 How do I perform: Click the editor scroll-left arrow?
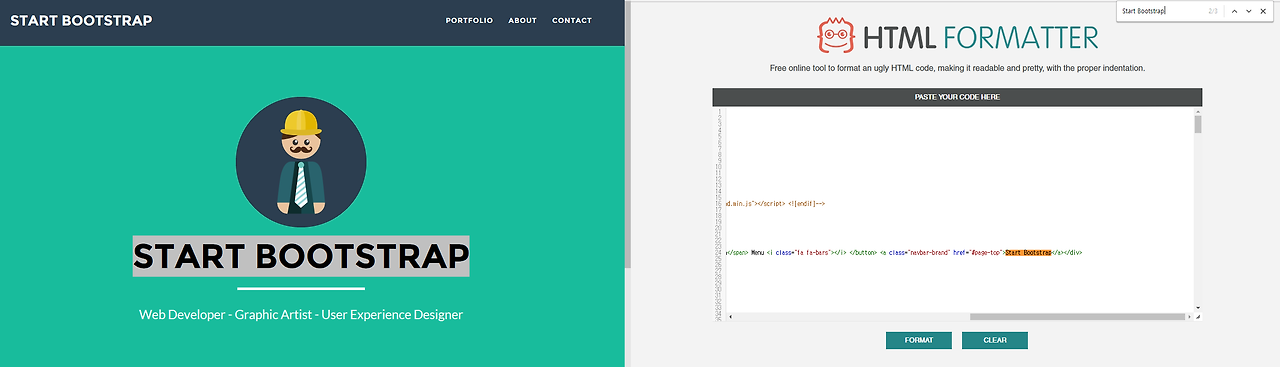click(x=730, y=317)
